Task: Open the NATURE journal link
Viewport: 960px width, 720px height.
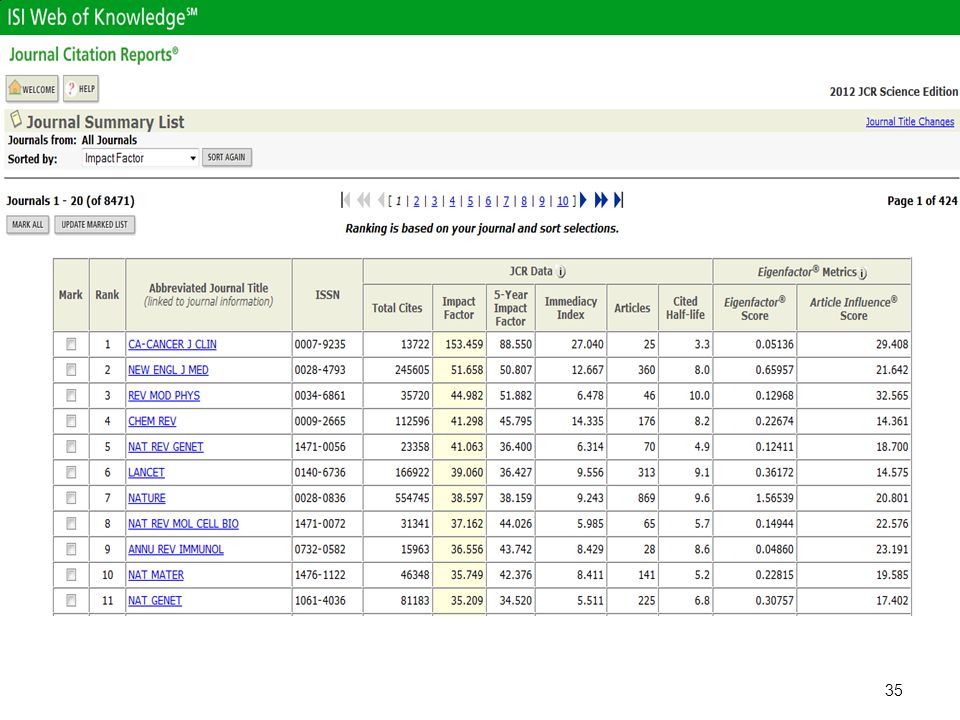Action: 147,499
